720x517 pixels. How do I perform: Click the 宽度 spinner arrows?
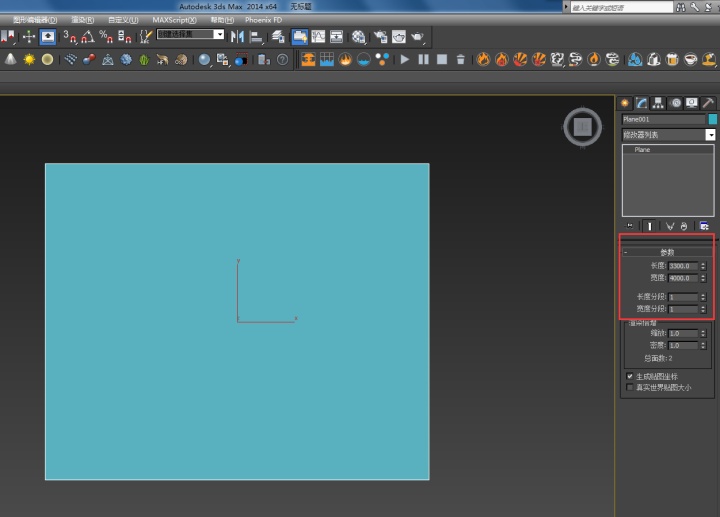[x=703, y=278]
